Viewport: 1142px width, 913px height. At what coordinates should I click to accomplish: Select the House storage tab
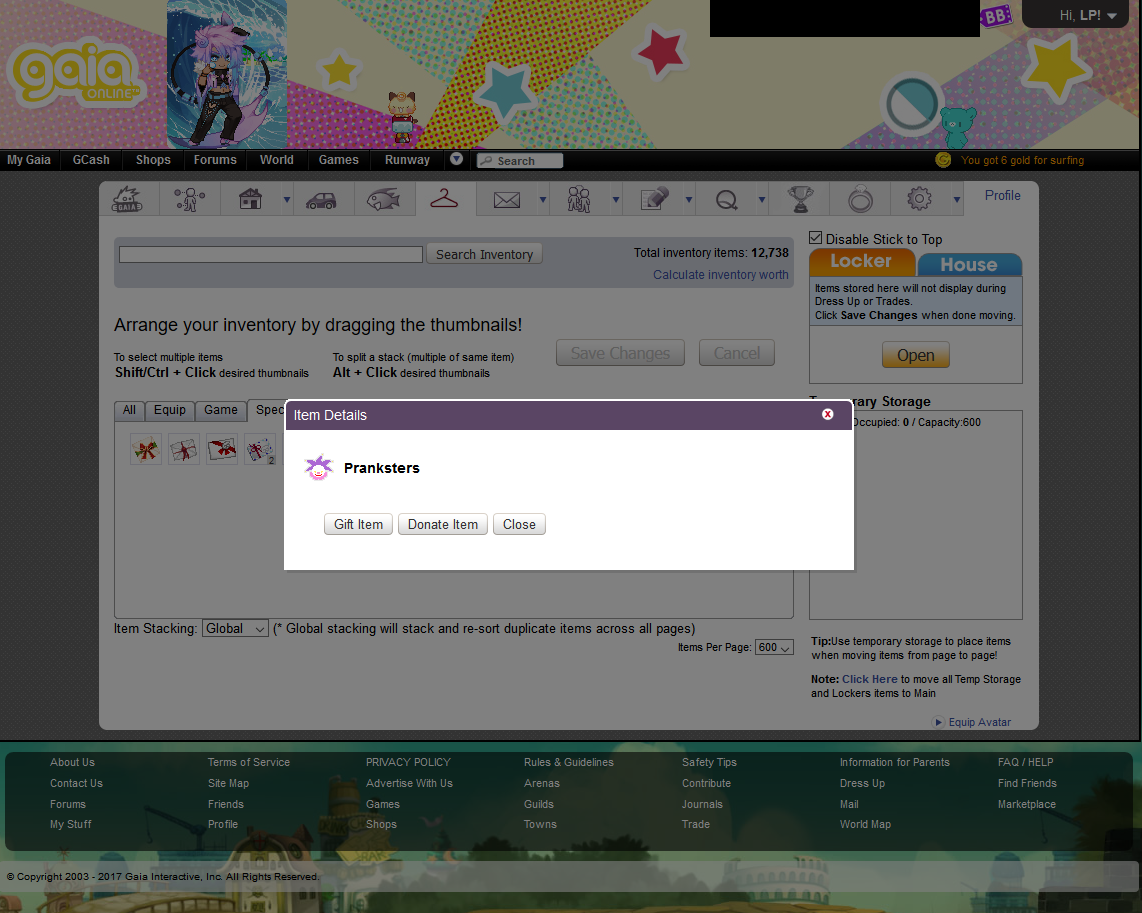point(969,264)
